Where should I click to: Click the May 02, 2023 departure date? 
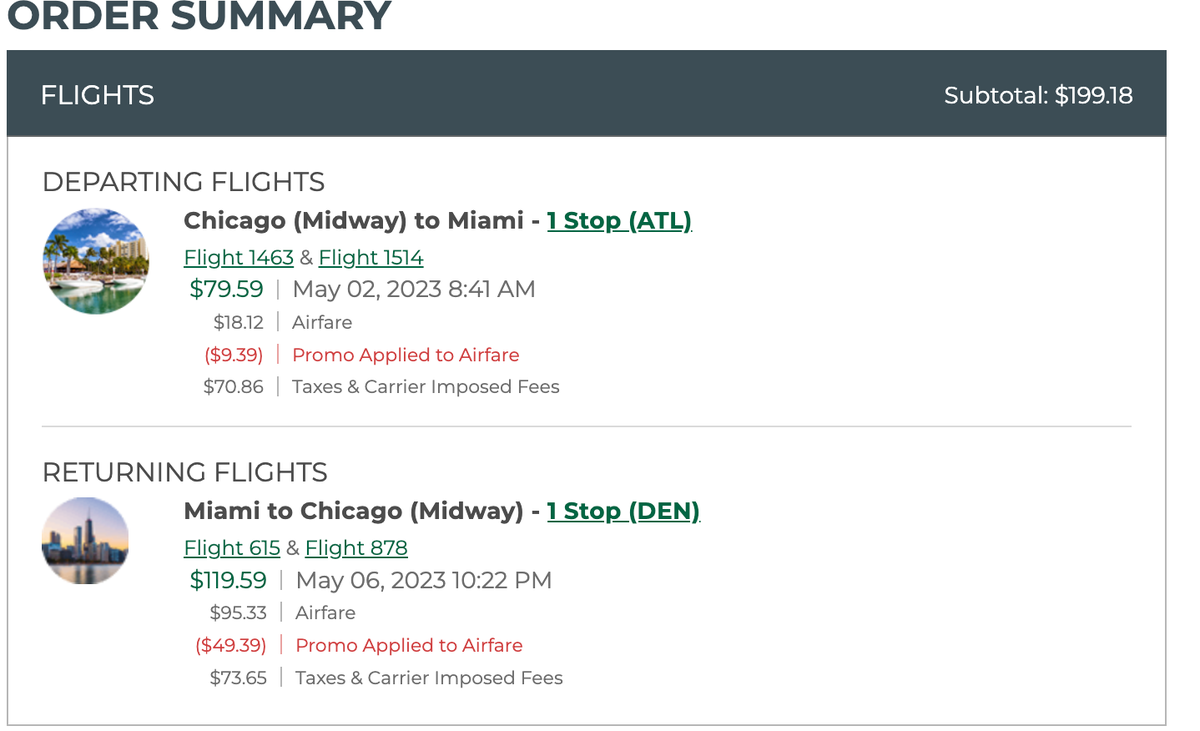point(413,289)
